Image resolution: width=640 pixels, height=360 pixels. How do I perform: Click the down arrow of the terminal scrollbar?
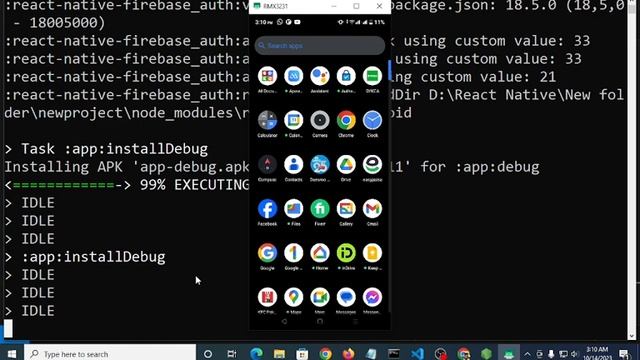point(632,336)
